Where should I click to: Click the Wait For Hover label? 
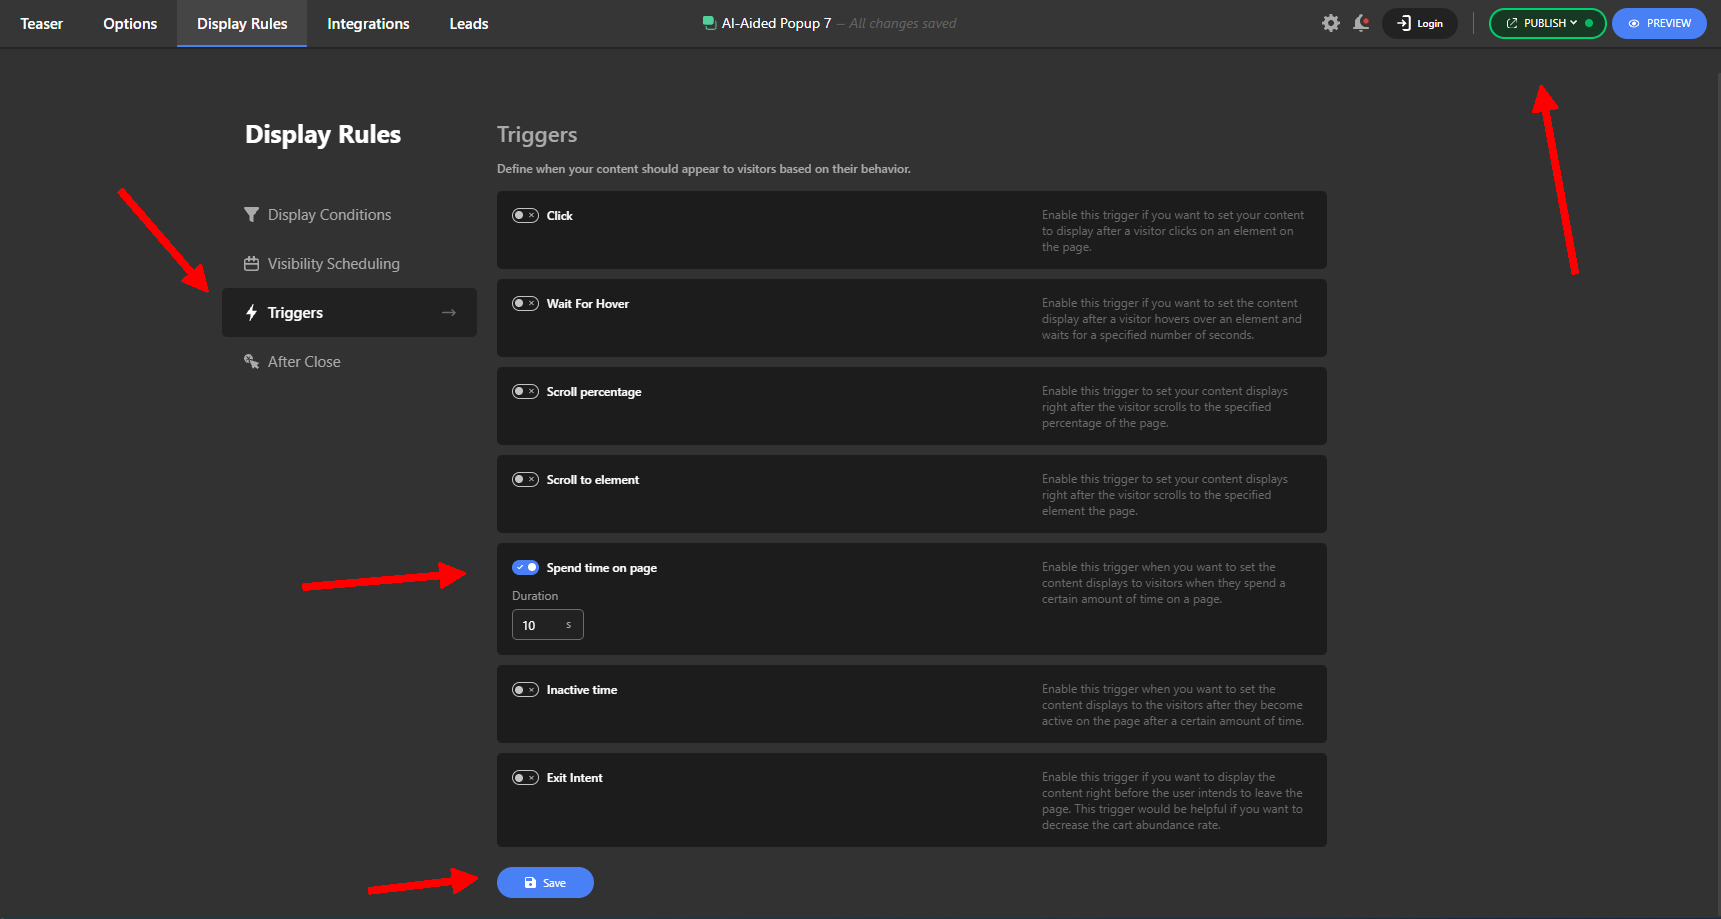(x=588, y=304)
